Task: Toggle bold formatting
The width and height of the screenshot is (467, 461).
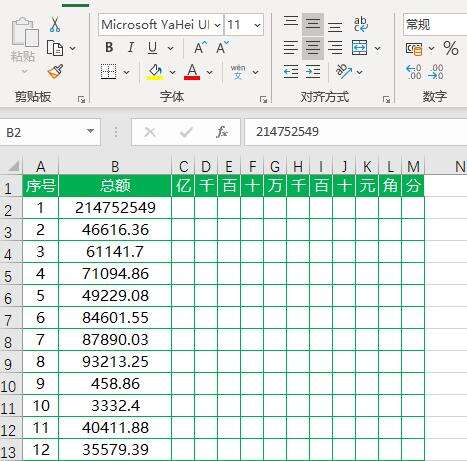Action: pos(109,48)
